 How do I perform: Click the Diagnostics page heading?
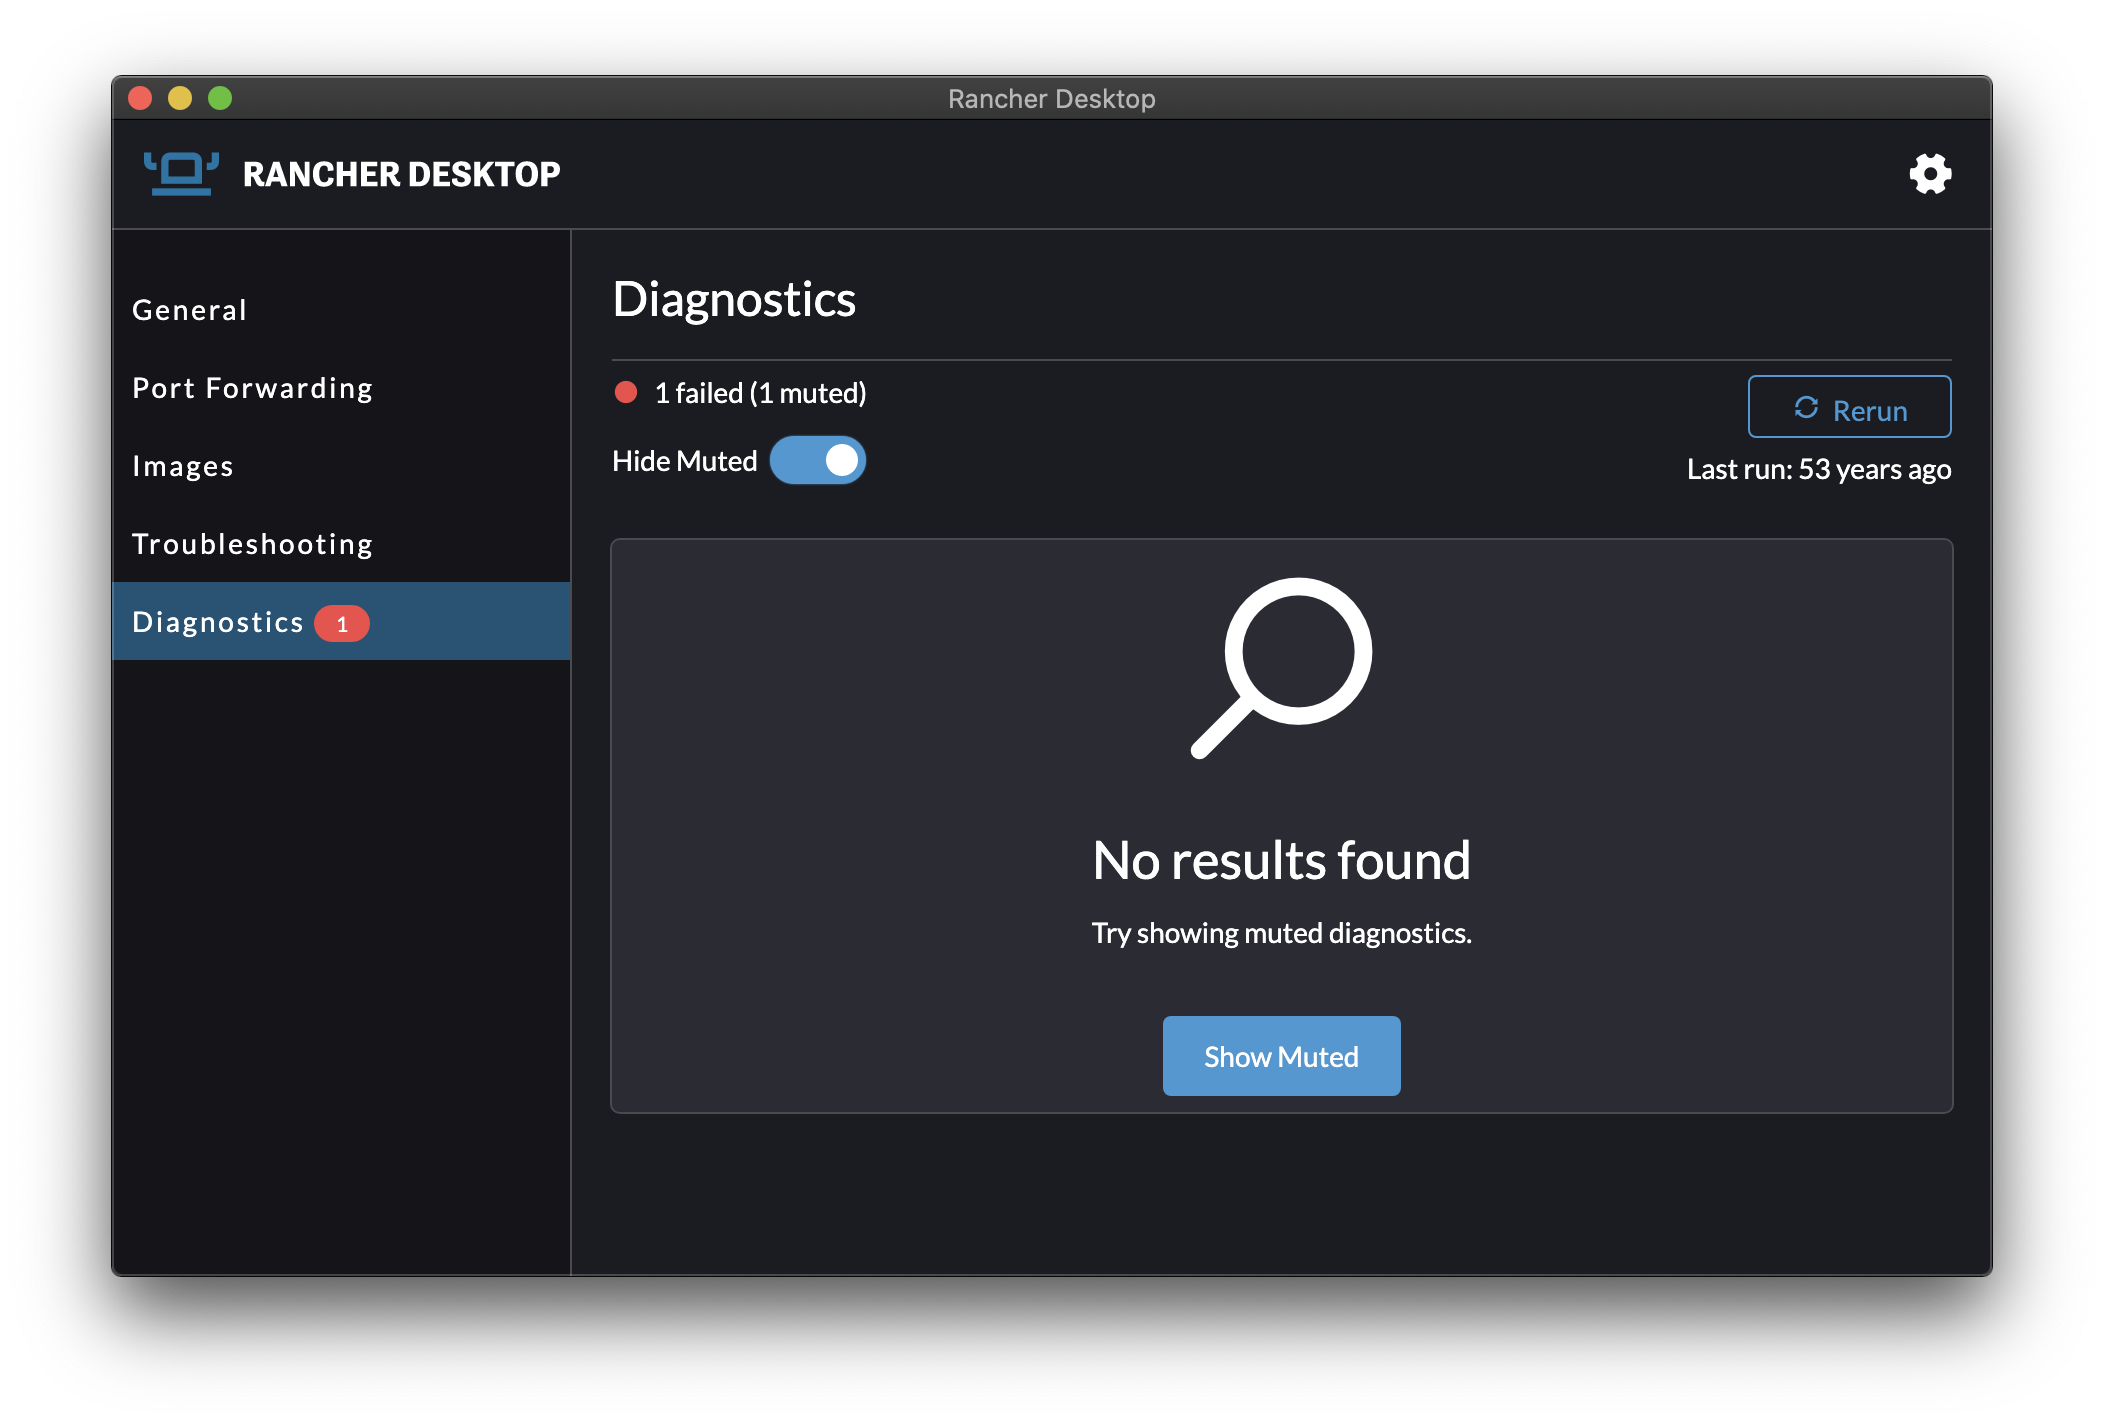tap(734, 299)
